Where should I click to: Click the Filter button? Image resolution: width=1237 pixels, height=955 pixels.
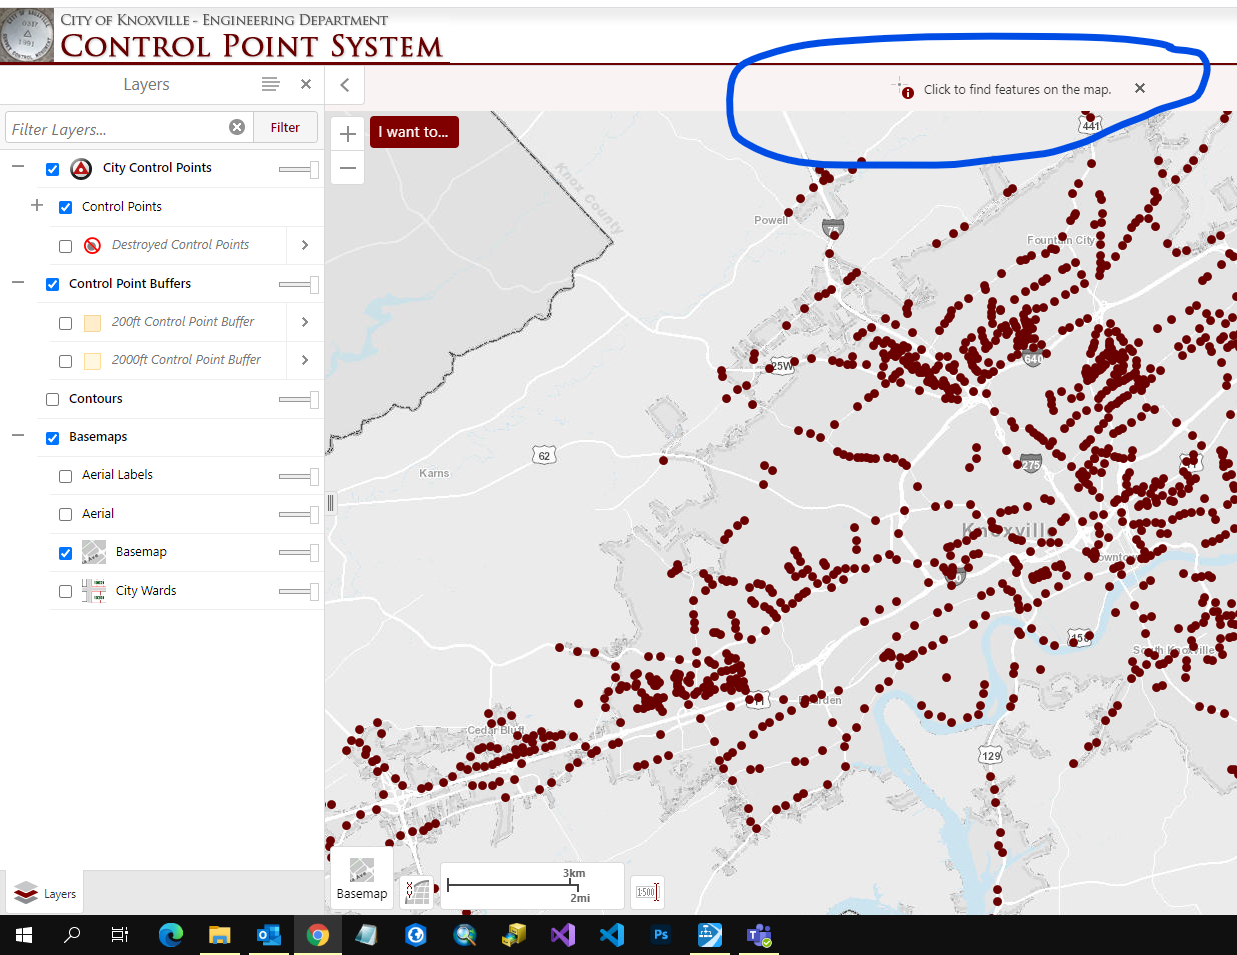click(285, 127)
